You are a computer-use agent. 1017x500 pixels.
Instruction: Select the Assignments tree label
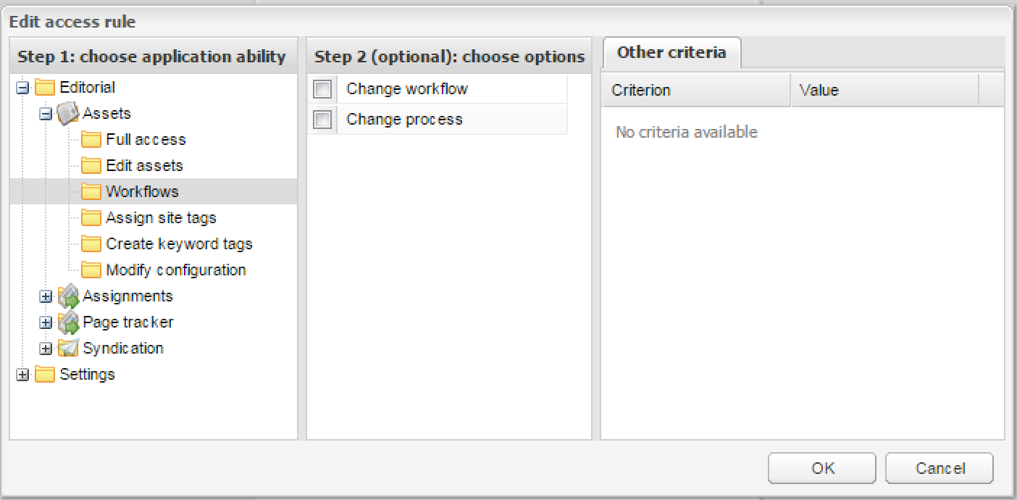pos(128,296)
